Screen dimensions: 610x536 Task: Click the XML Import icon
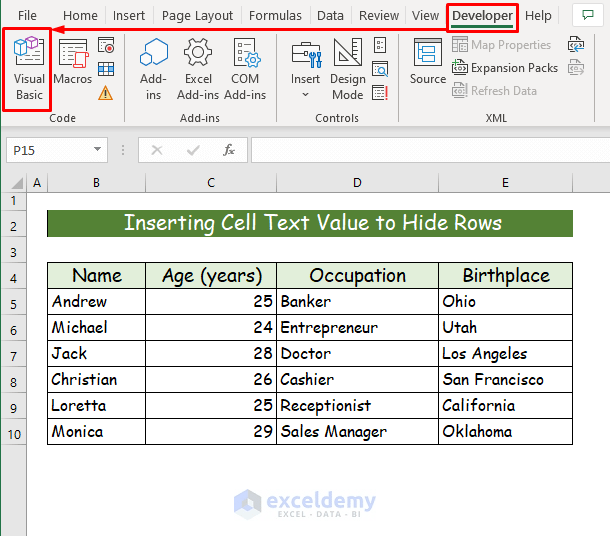[576, 44]
